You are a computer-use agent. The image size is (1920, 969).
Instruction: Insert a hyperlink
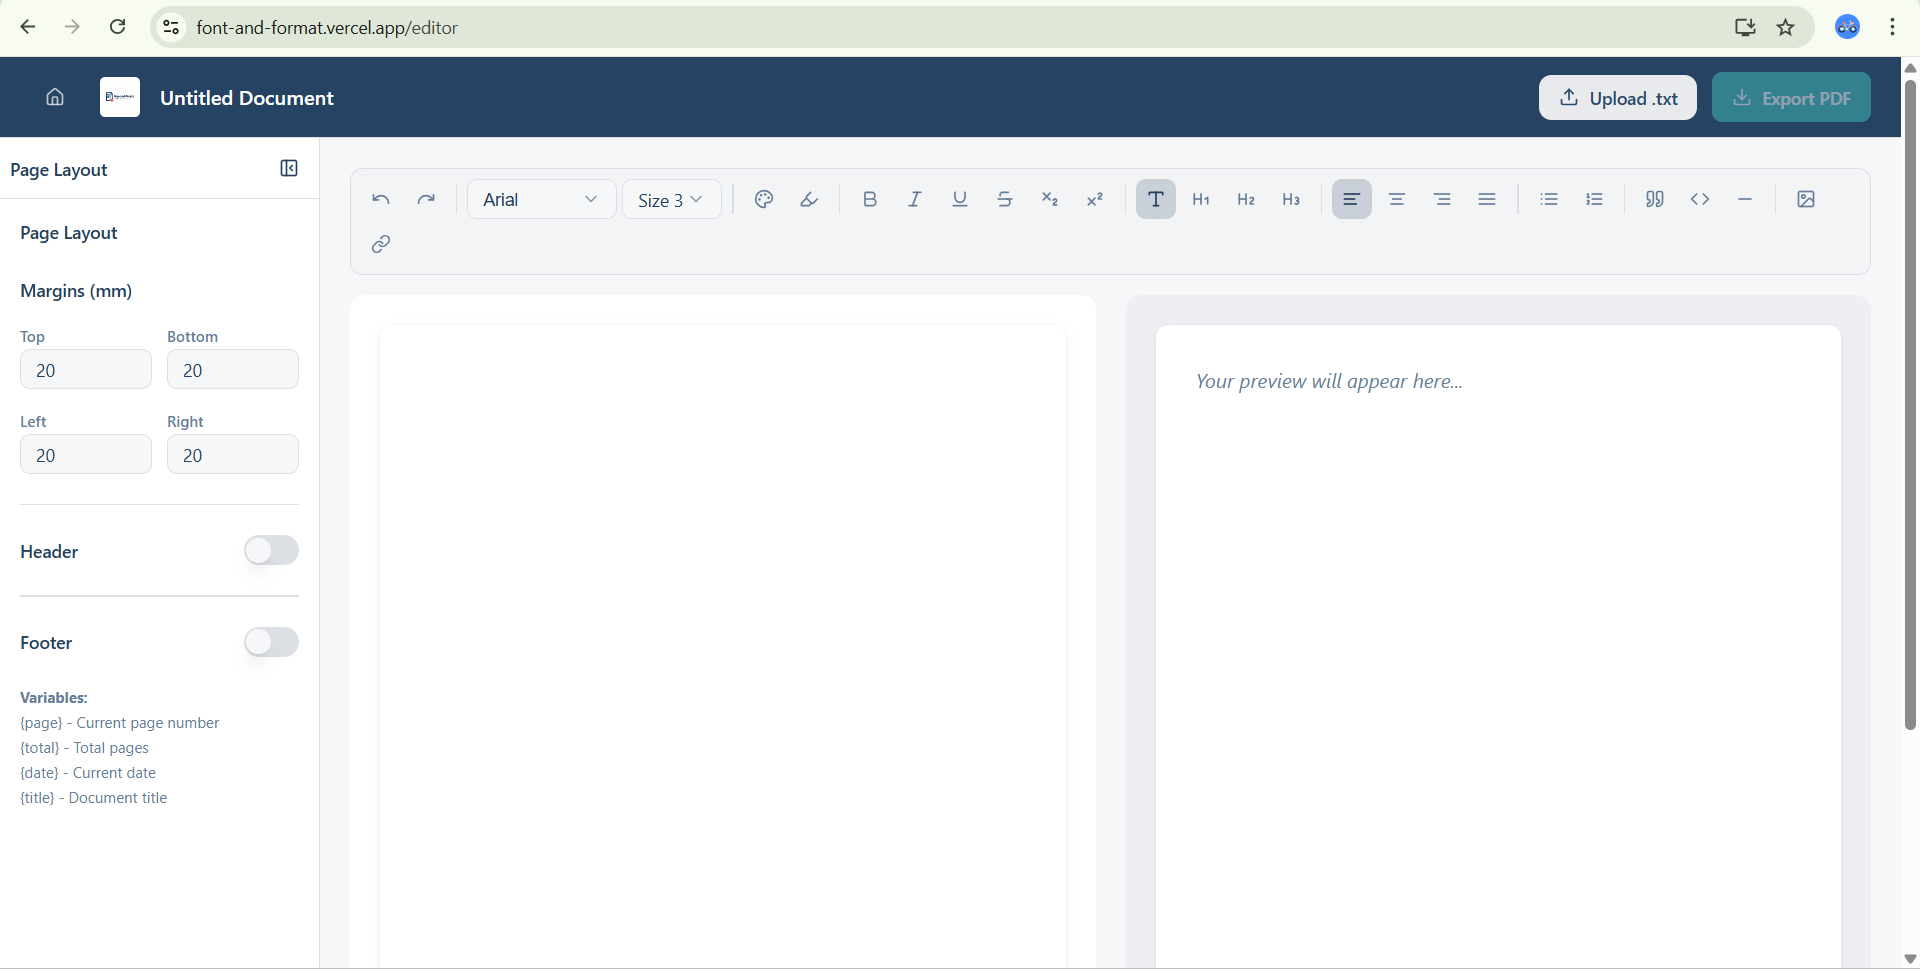tap(381, 243)
